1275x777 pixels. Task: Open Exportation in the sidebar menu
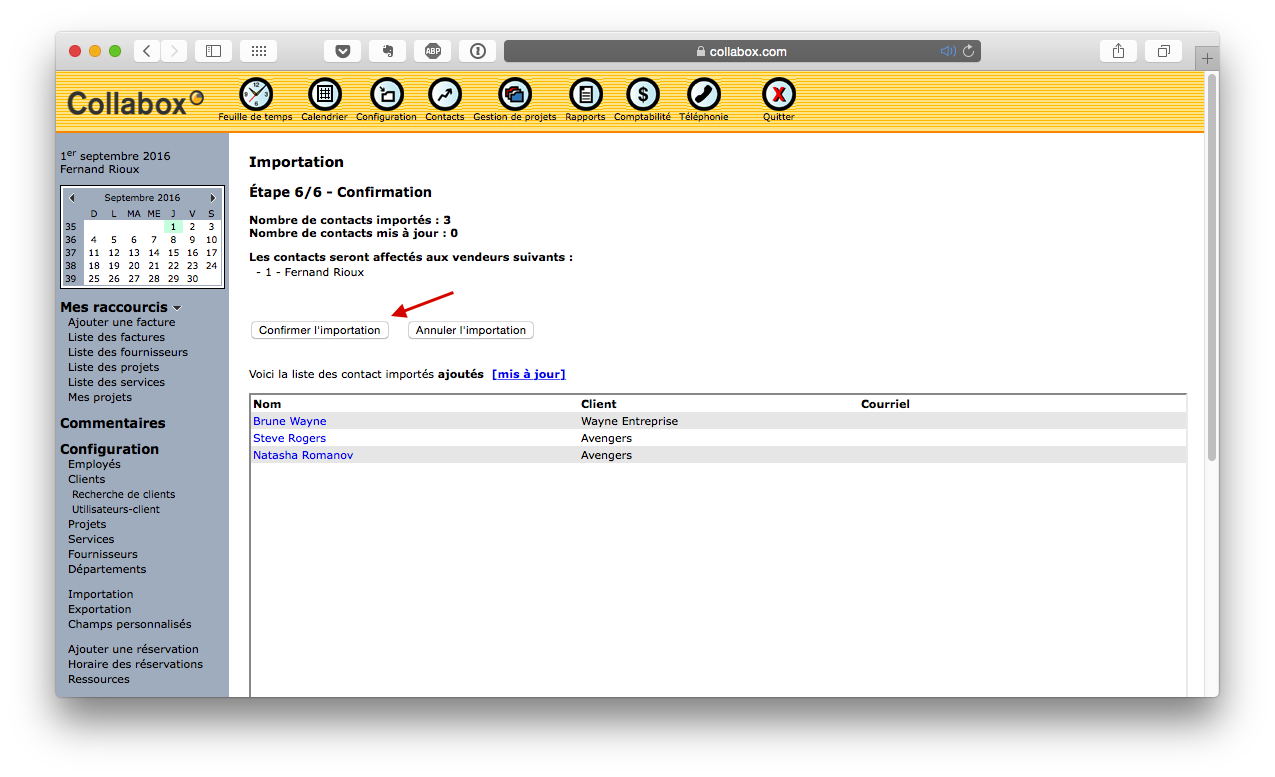pos(99,608)
